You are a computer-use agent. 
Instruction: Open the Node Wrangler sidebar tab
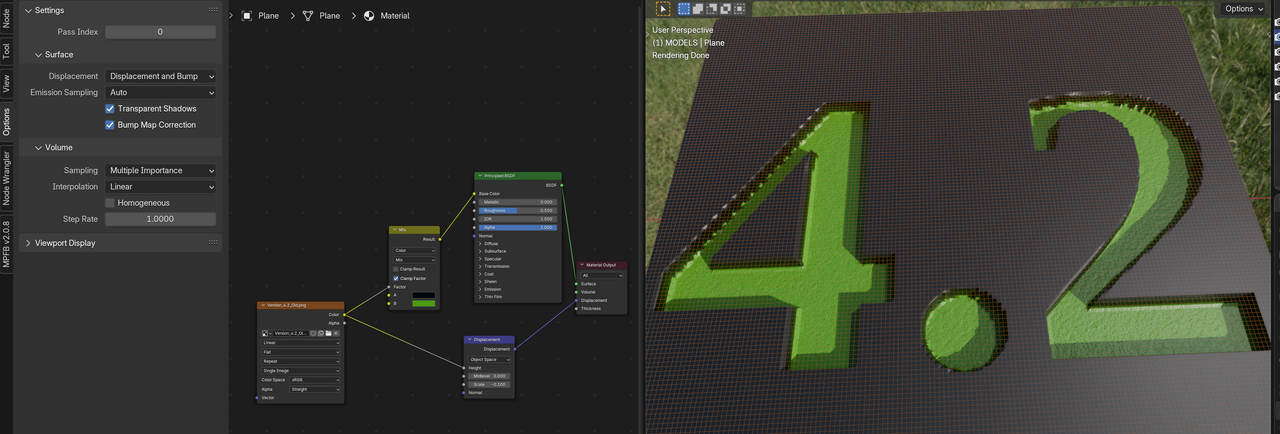point(6,178)
